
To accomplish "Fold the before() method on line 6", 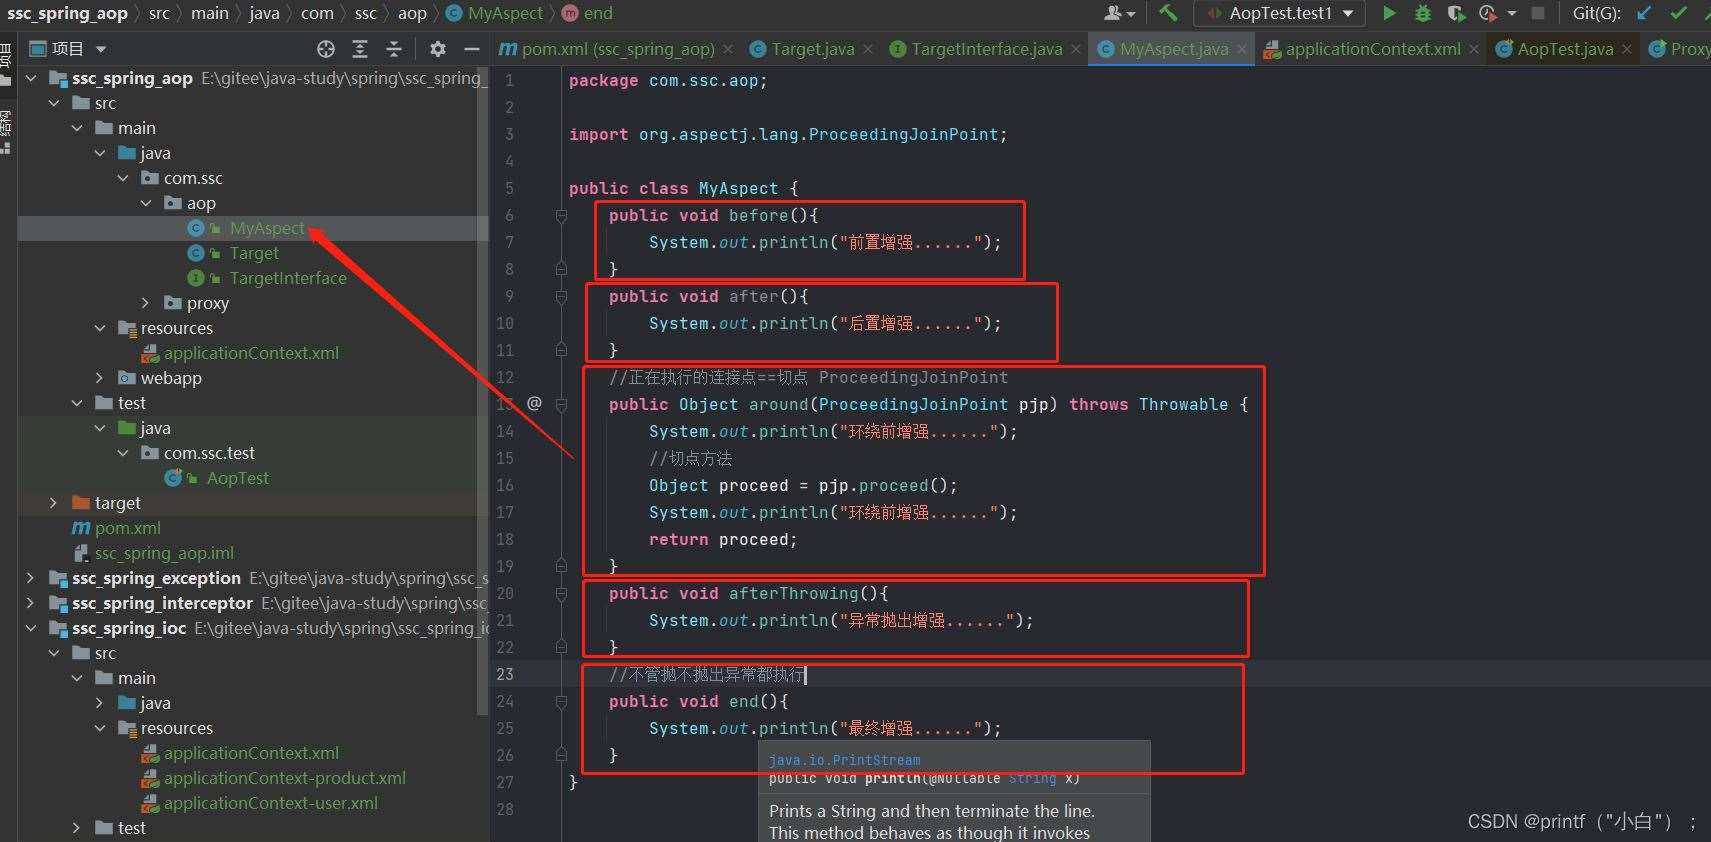I will pos(561,215).
